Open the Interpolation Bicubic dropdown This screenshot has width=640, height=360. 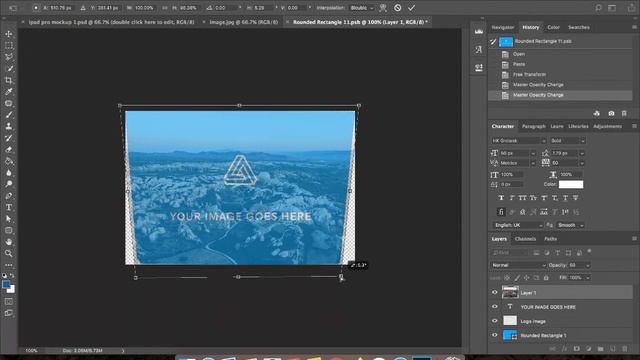pyautogui.click(x=361, y=8)
